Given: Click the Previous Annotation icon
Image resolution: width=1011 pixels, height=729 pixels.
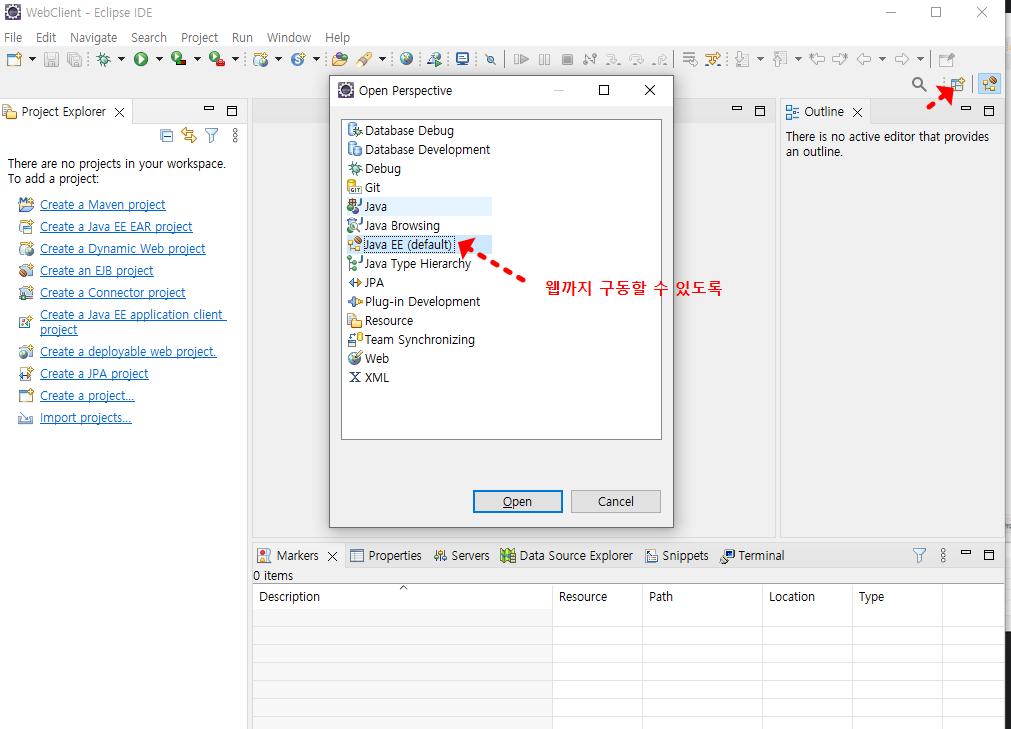Looking at the screenshot, I should pyautogui.click(x=780, y=59).
